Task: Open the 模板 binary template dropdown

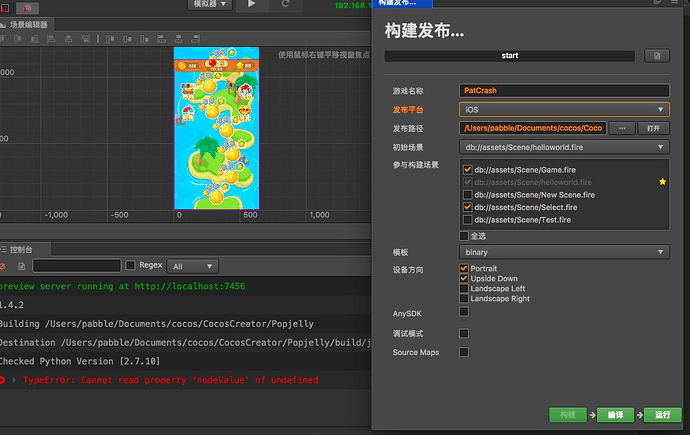Action: point(564,253)
